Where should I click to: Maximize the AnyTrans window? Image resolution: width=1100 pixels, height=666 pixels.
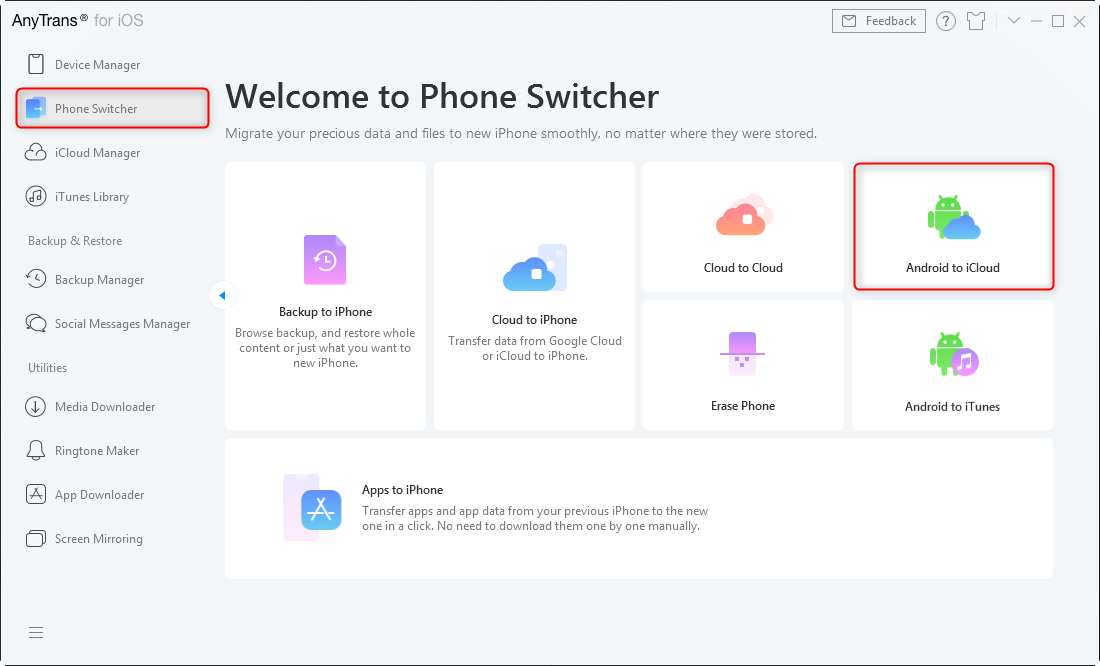coord(1058,21)
